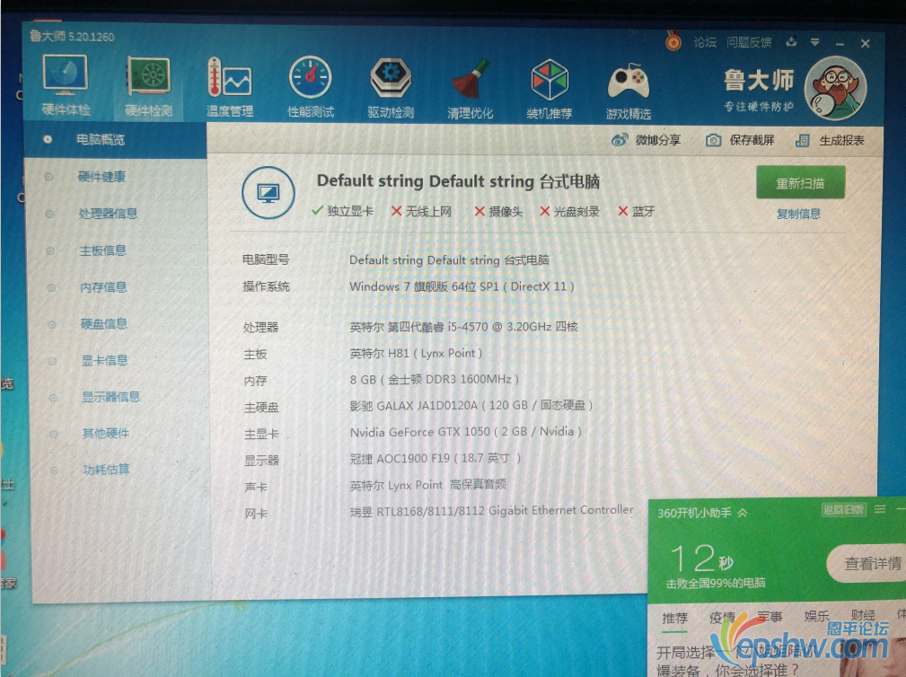This screenshot has height=677, width=906.
Task: Click the 光盘刻录 feature indicator
Action: click(570, 211)
